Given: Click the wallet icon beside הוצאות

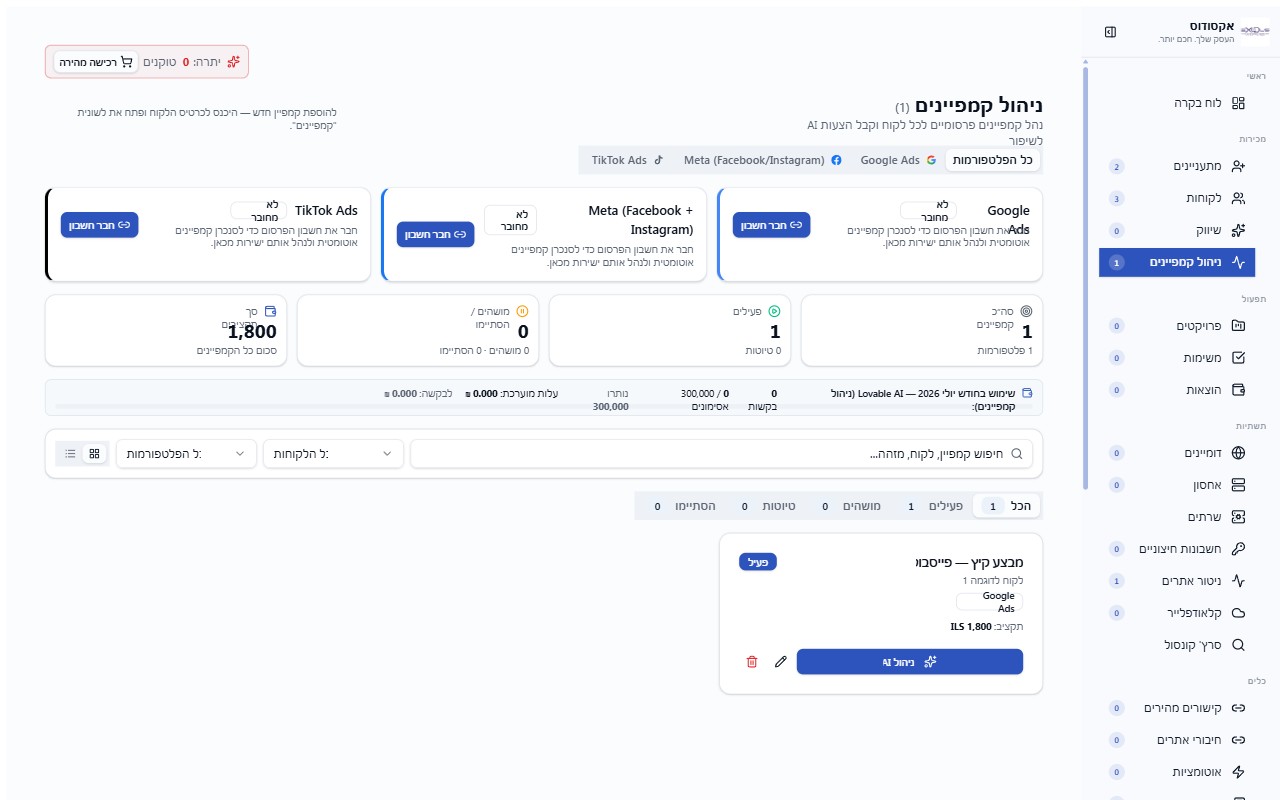Looking at the screenshot, I should click(1238, 389).
